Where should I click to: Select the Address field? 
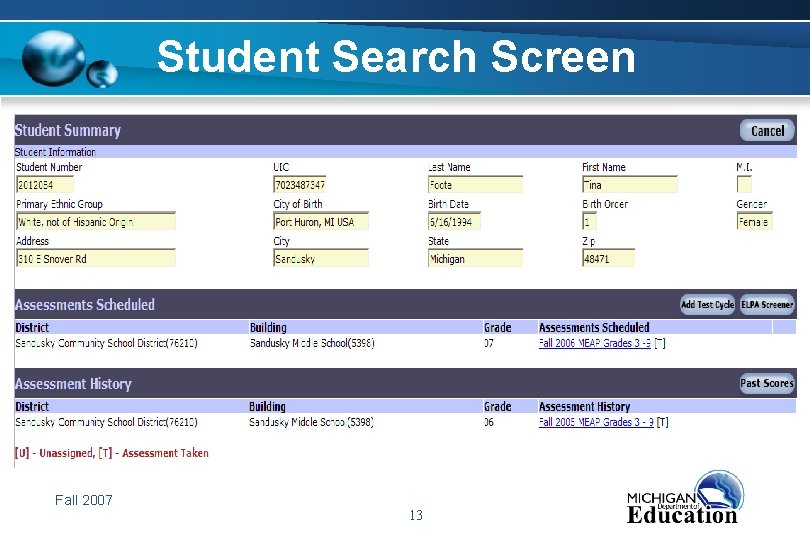pyautogui.click(x=96, y=258)
